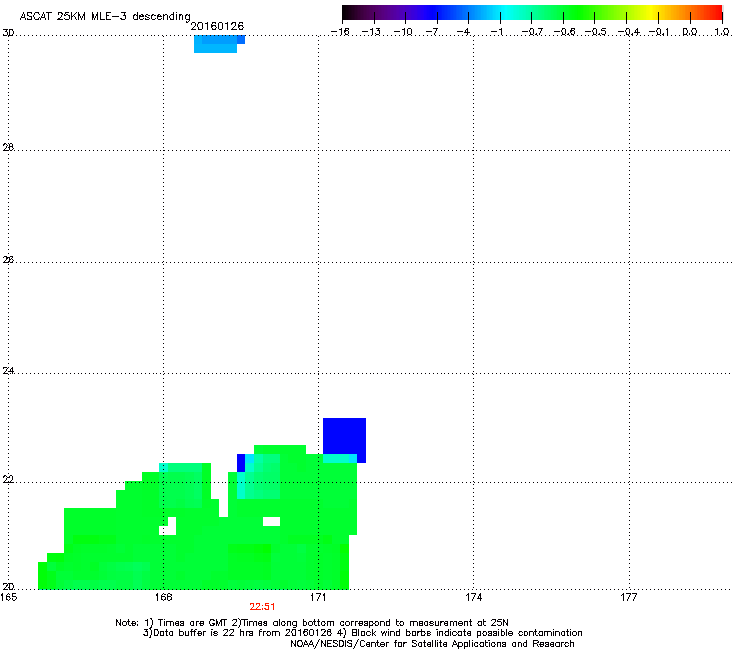
Task: Click the color bar label -1
Action: pyautogui.click(x=496, y=32)
